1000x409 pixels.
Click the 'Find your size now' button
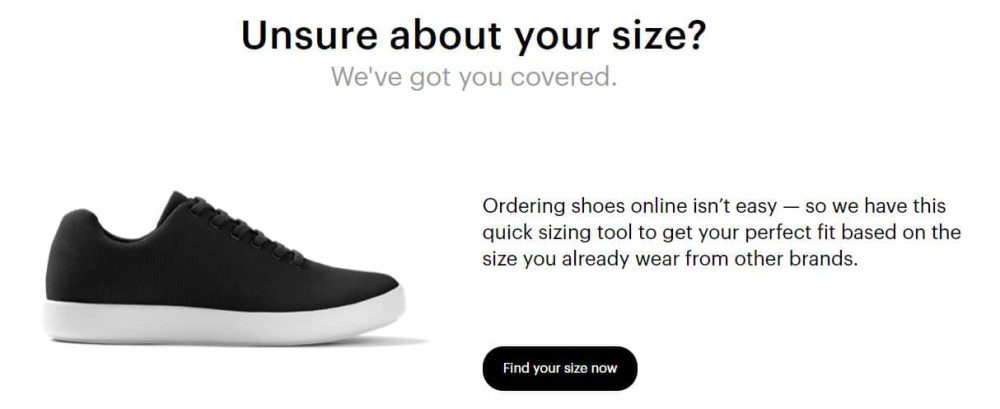coord(560,368)
